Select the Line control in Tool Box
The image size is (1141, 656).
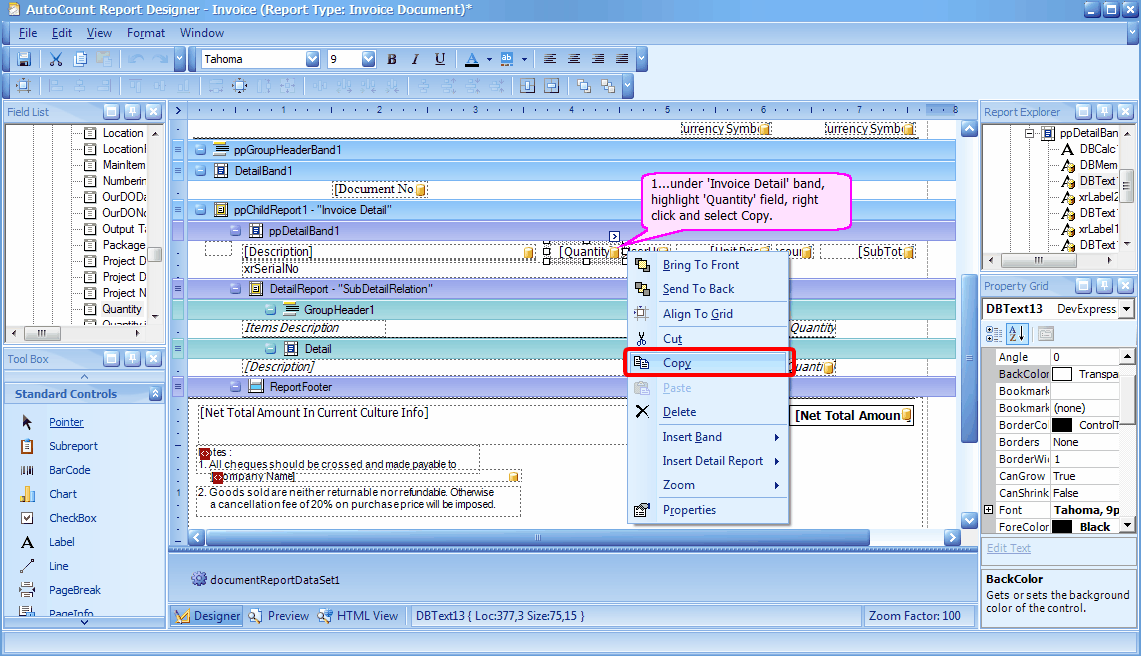click(58, 566)
